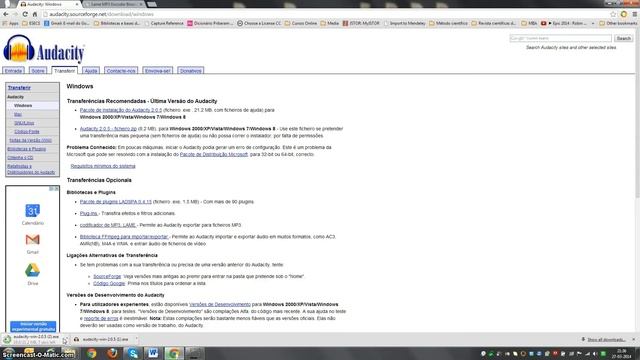The image size is (640, 360).
Task: Open the LADSPA plugins package link
Action: point(116,202)
